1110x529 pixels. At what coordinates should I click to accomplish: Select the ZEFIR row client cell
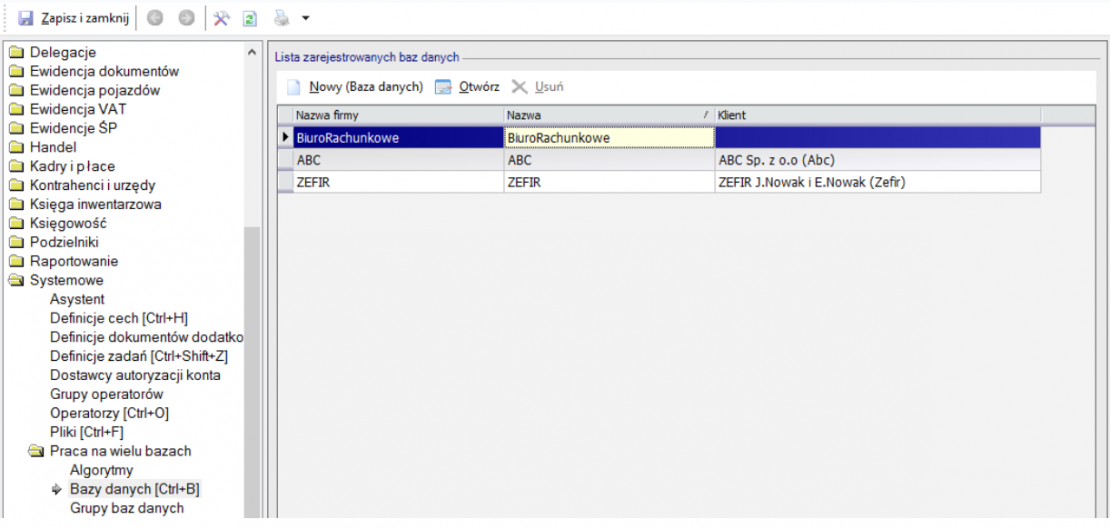pyautogui.click(x=876, y=181)
